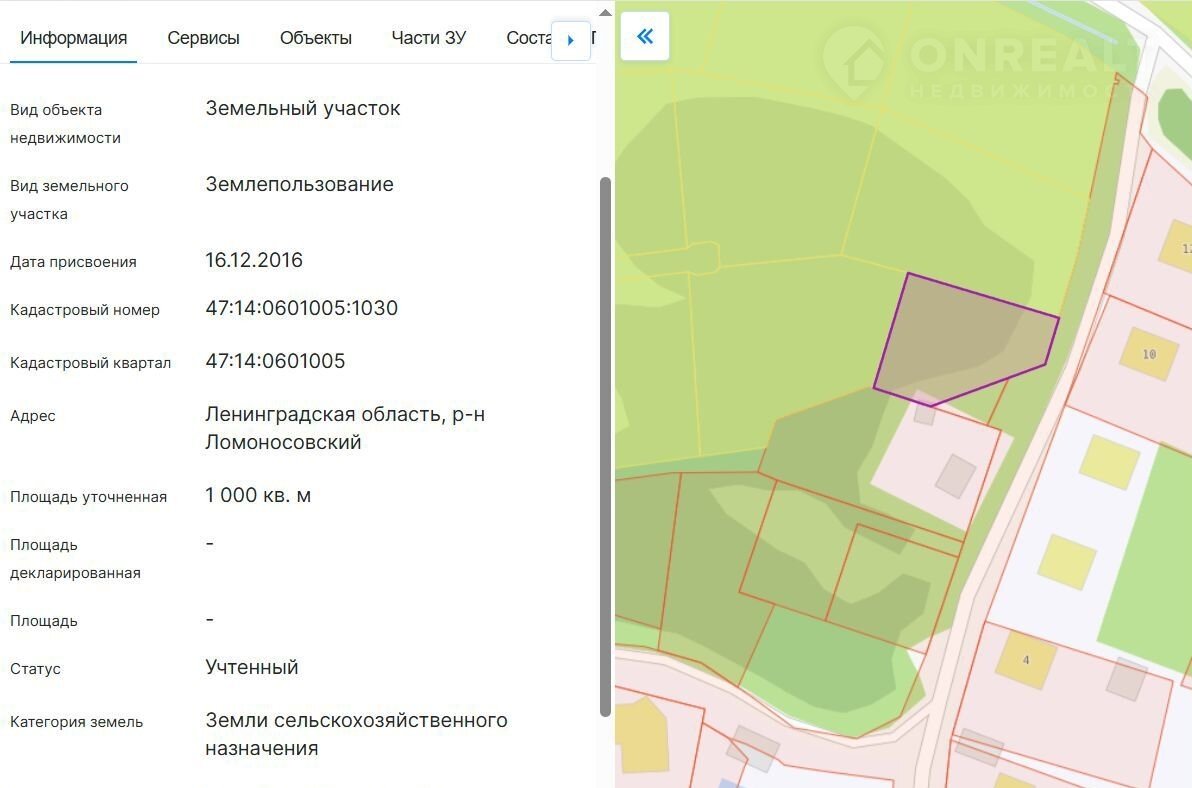Click building number 12 at the map edge

1177,248
